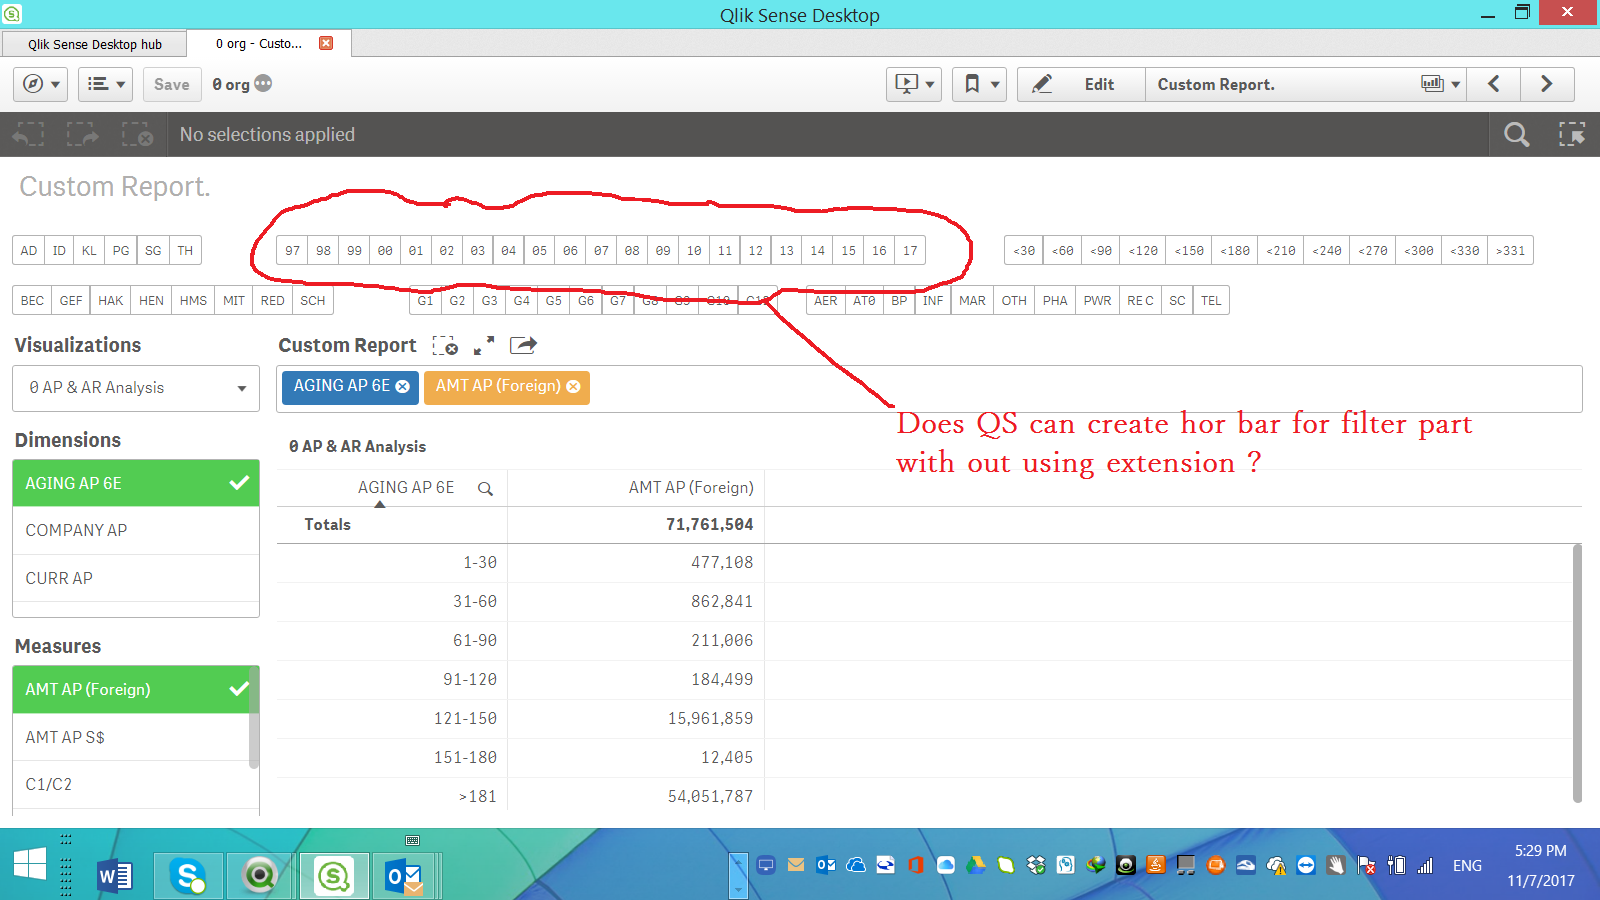Screen dimensions: 1600x900
Task: Sort by AGING AP 6E column header
Action: [x=406, y=488]
